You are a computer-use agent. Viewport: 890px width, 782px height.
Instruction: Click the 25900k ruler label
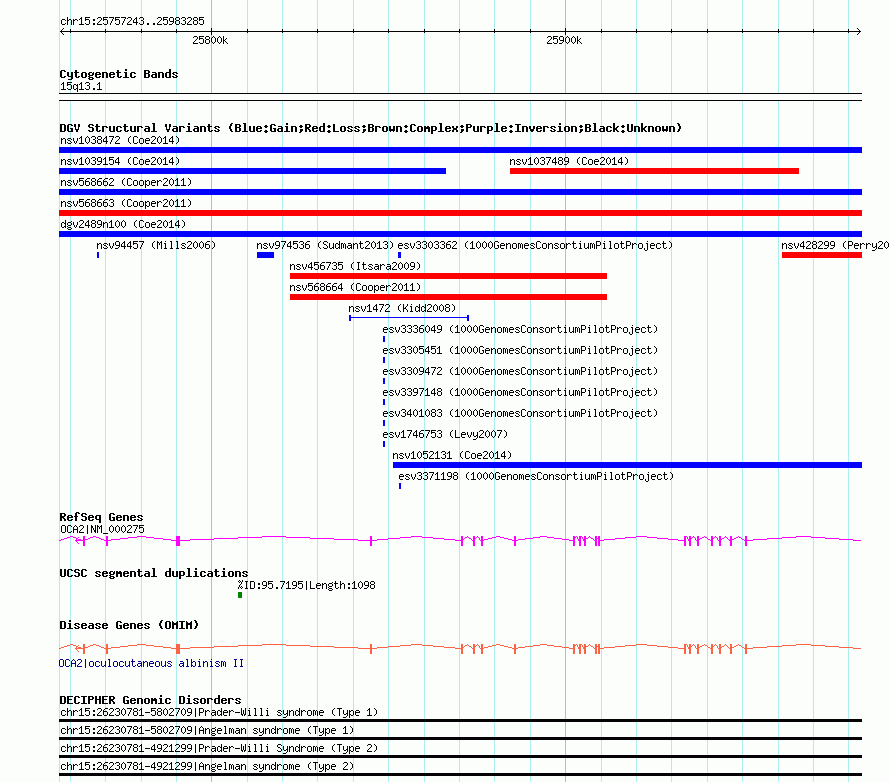tap(564, 40)
